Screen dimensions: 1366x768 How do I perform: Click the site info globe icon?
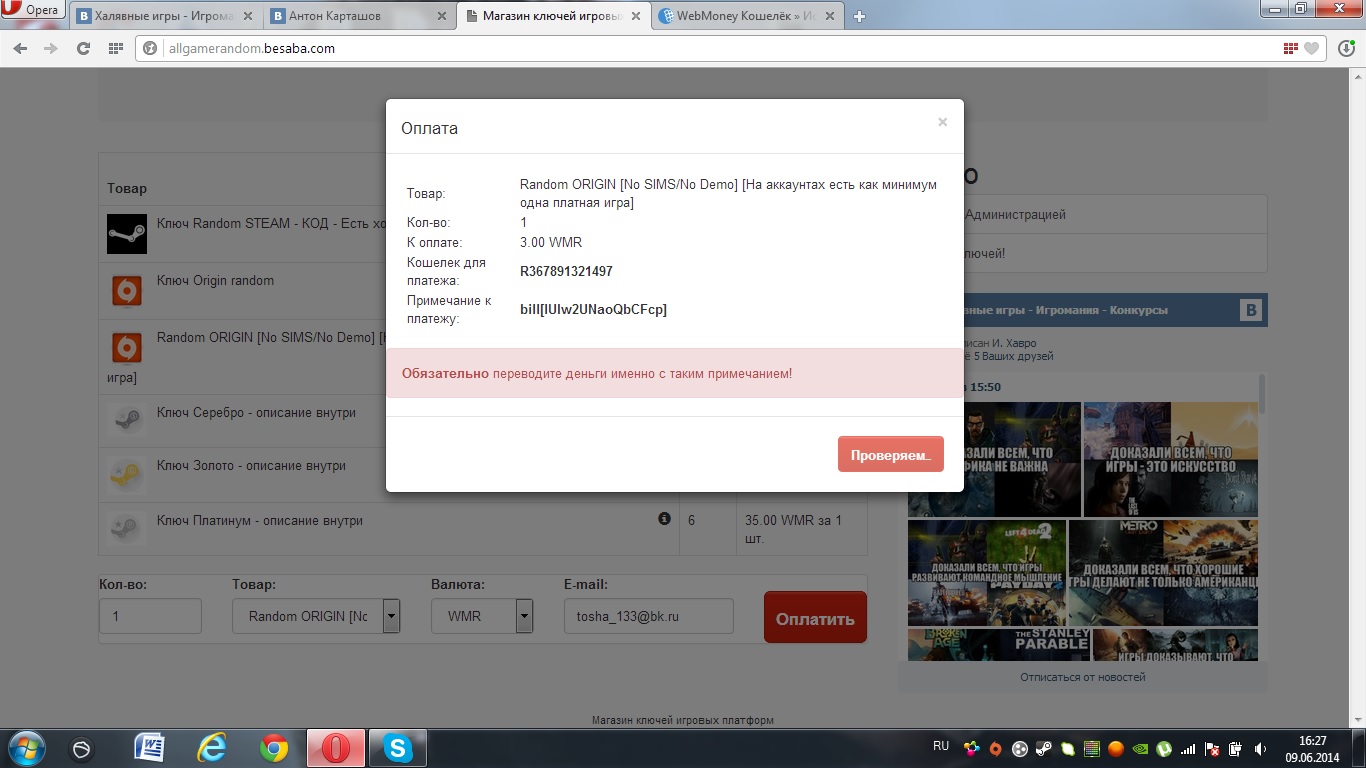[x=150, y=48]
